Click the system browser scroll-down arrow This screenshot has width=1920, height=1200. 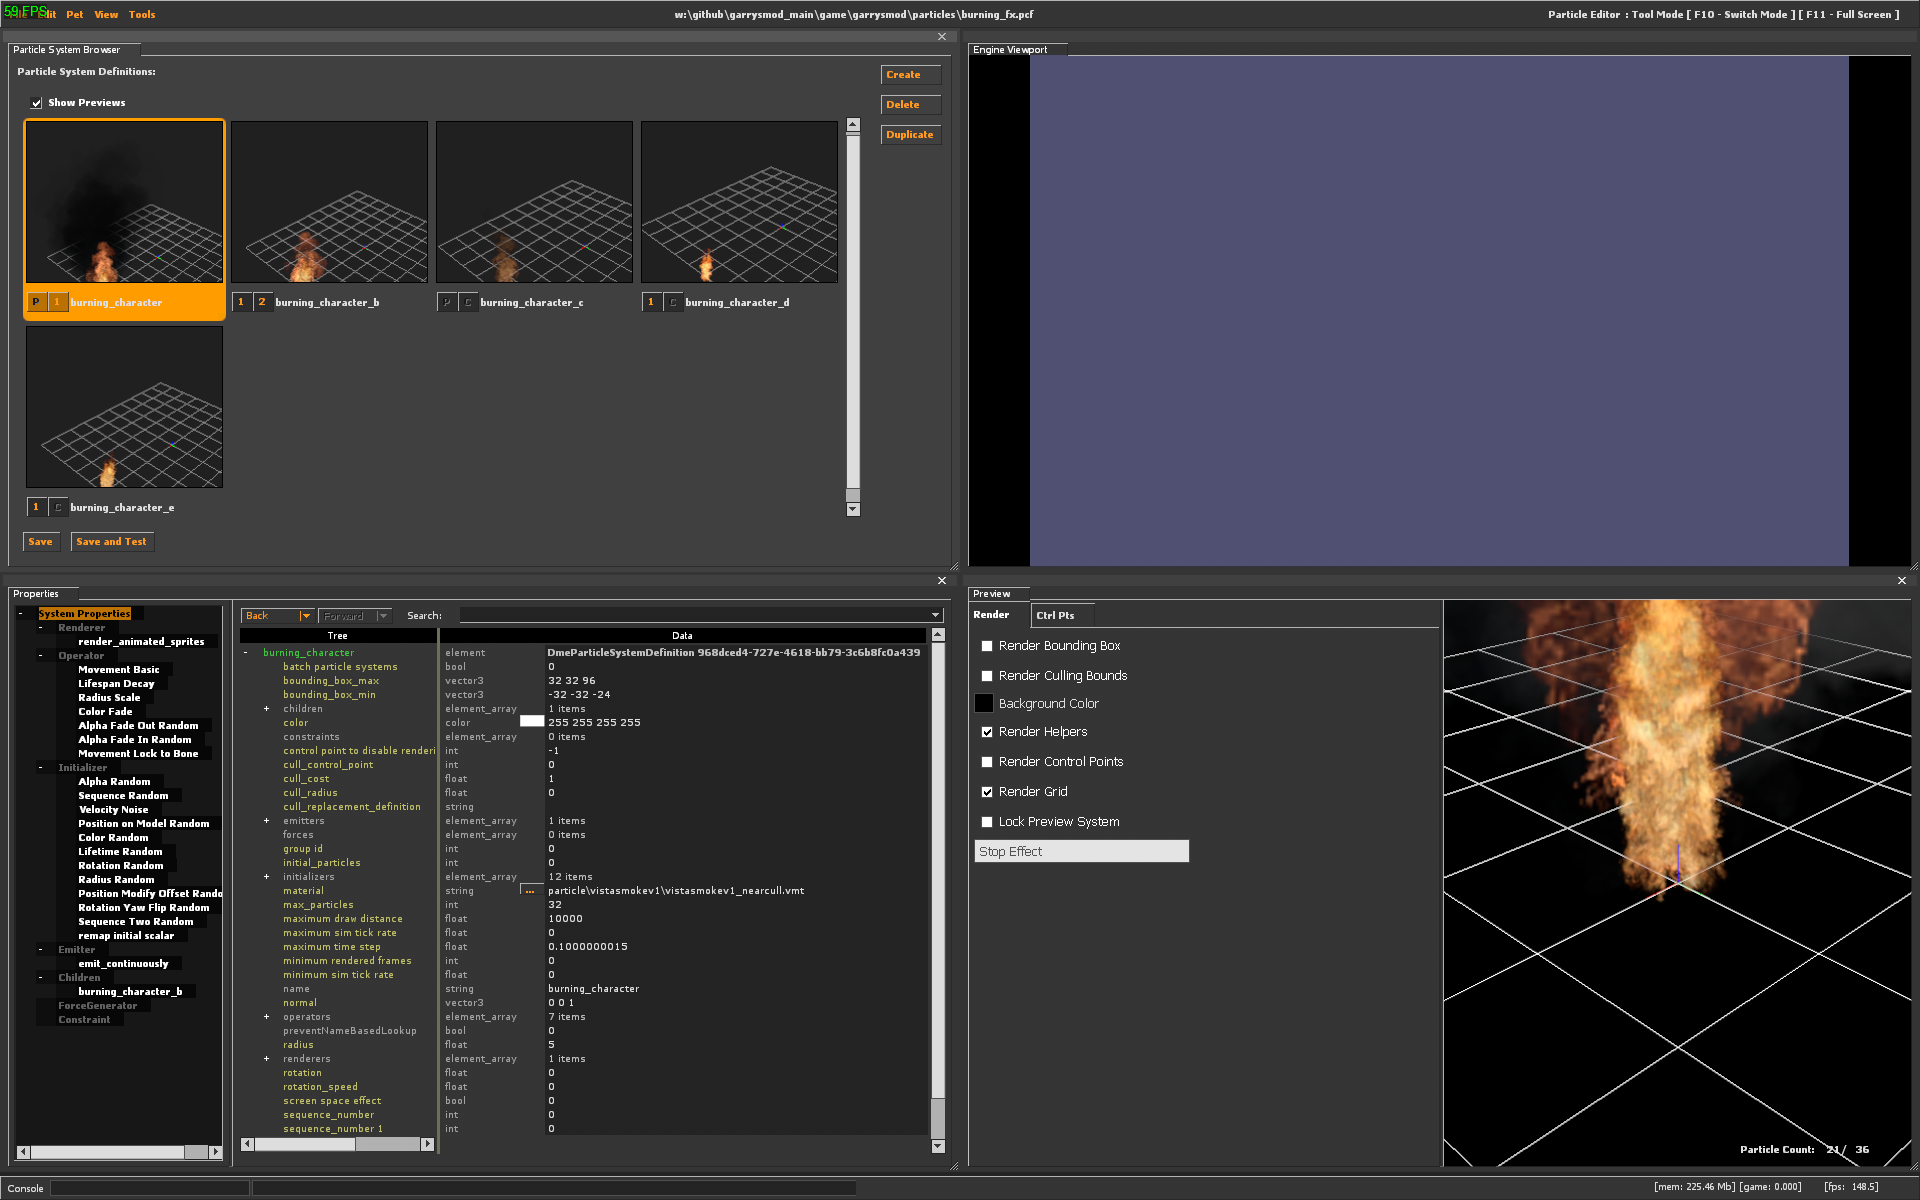853,509
